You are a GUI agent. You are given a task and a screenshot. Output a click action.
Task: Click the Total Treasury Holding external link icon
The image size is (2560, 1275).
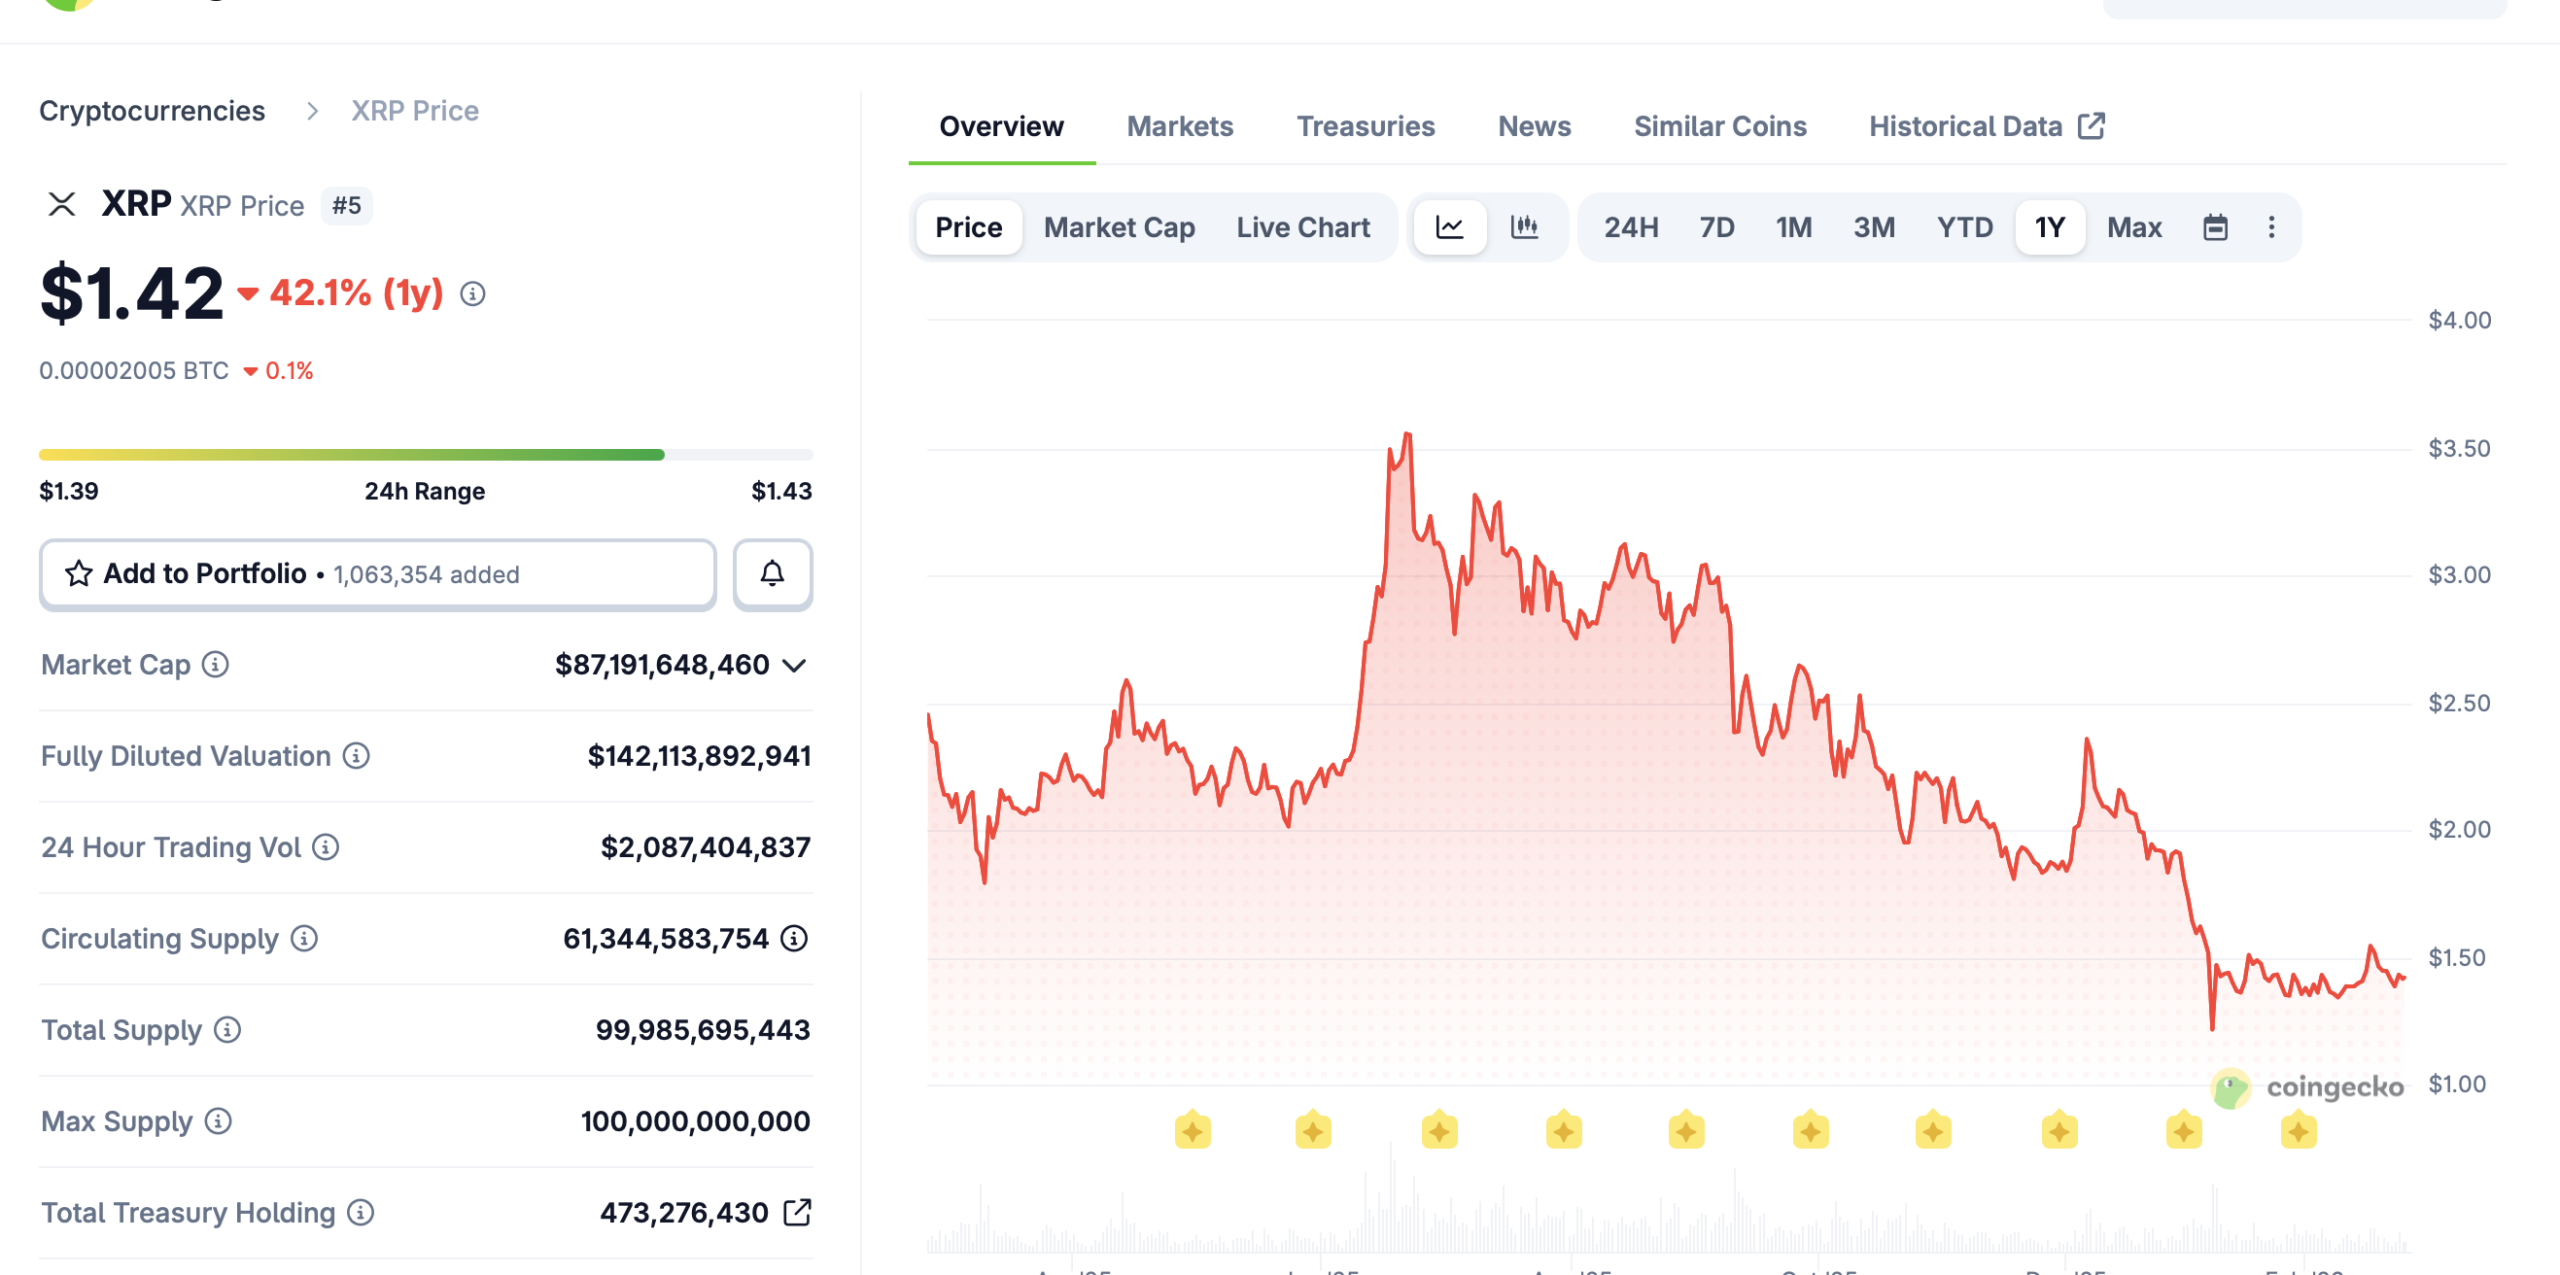(x=797, y=1211)
